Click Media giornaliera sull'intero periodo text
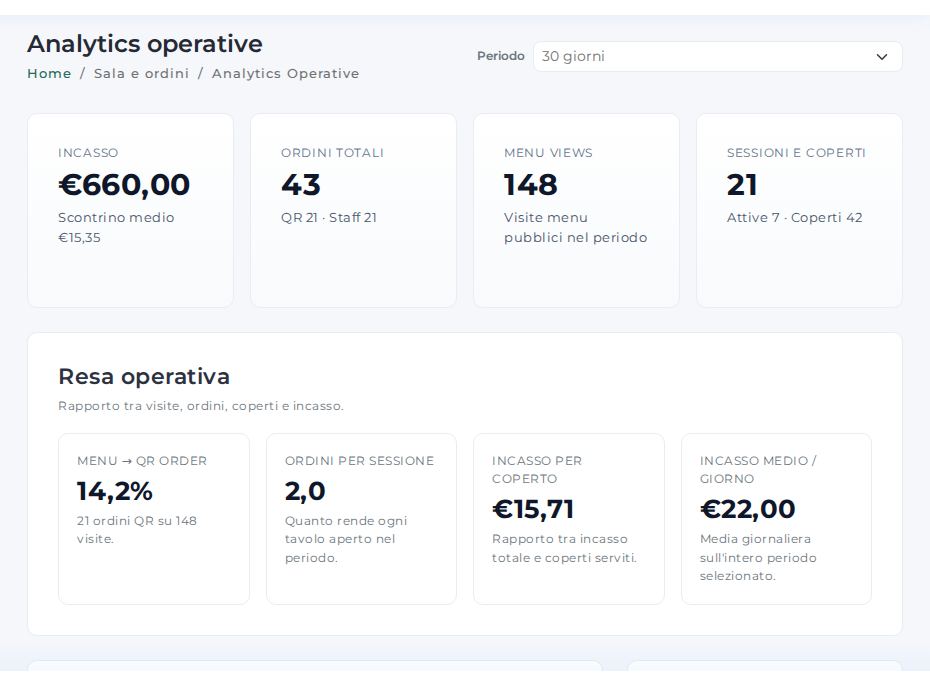The width and height of the screenshot is (930, 675). point(758,558)
